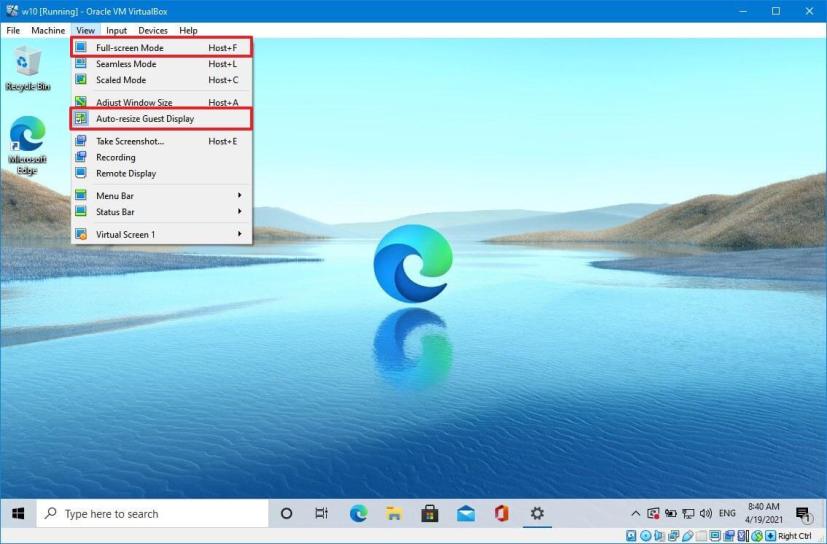The image size is (827, 544).
Task: Click the audio status icon in VirtualBox
Action: pyautogui.click(x=659, y=536)
